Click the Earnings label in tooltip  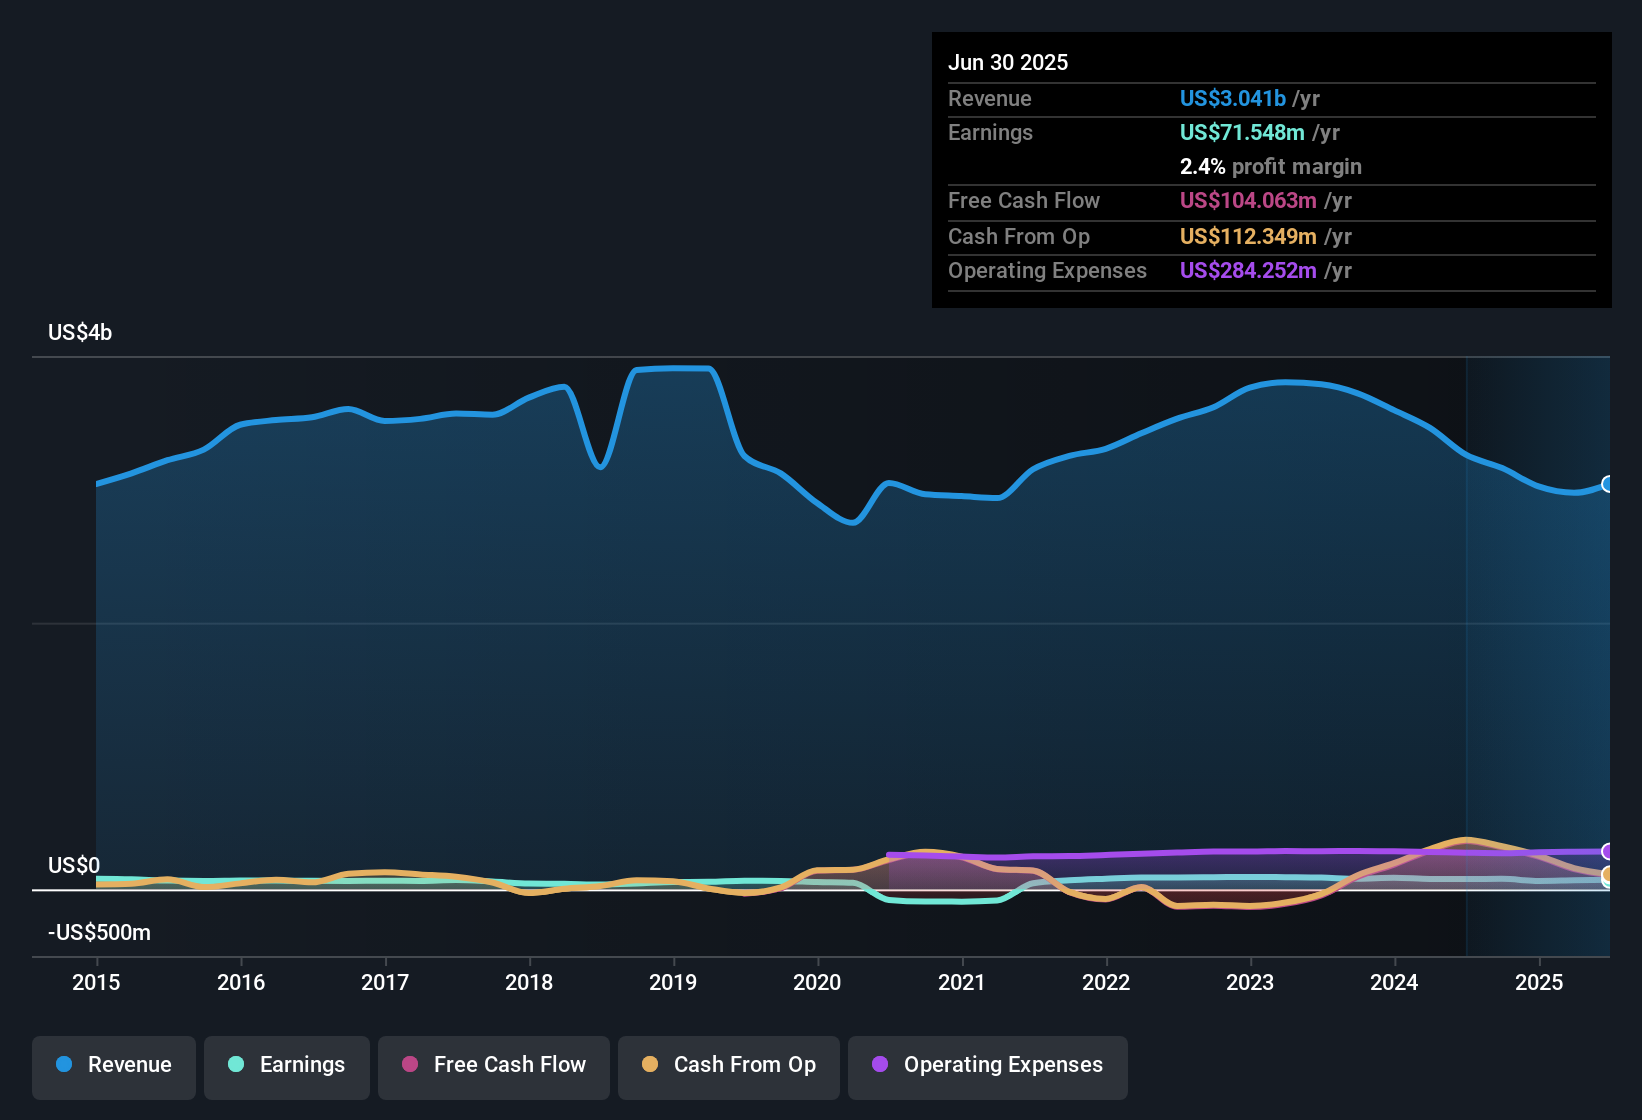(x=990, y=132)
